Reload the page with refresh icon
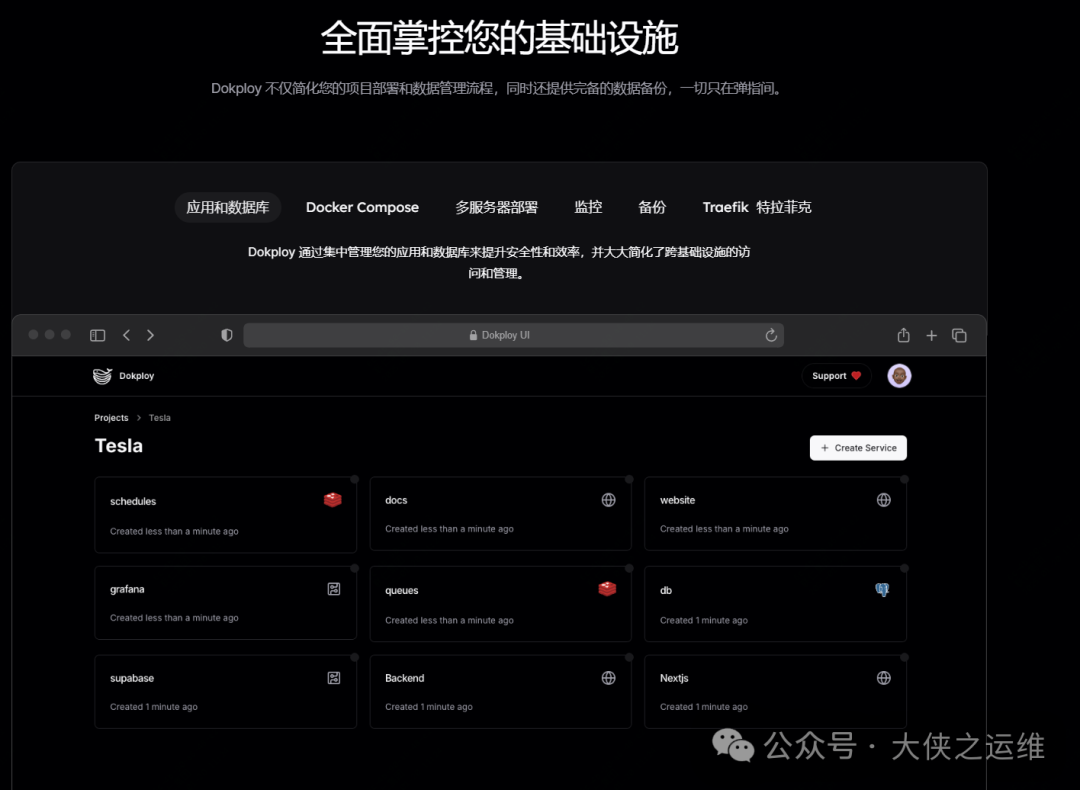Screen dimensions: 1080x790 click(771, 335)
